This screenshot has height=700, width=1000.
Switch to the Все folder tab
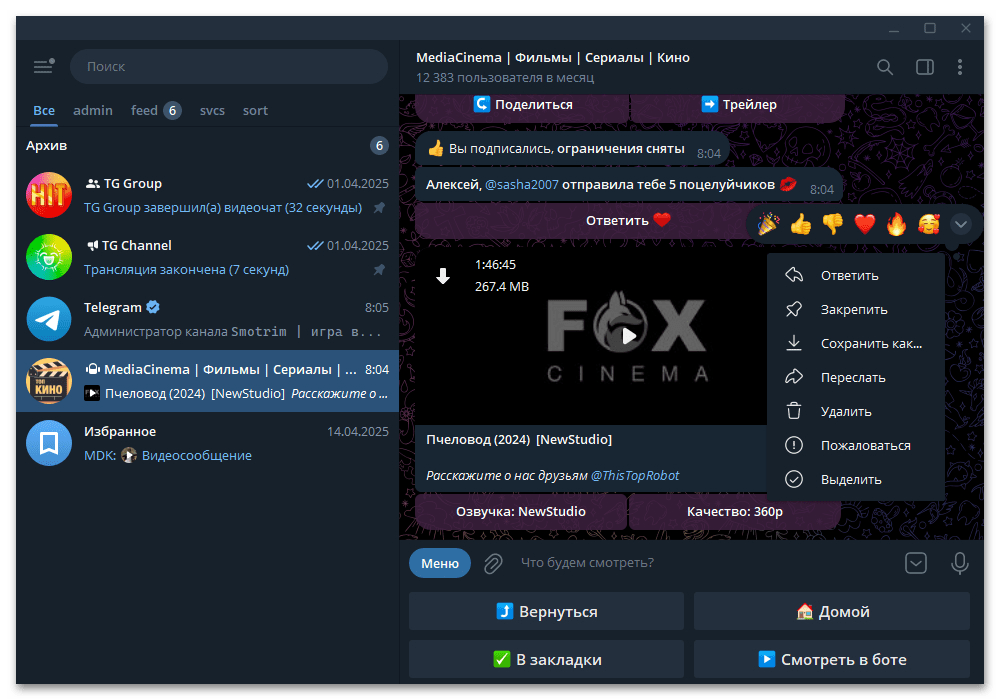coord(44,110)
